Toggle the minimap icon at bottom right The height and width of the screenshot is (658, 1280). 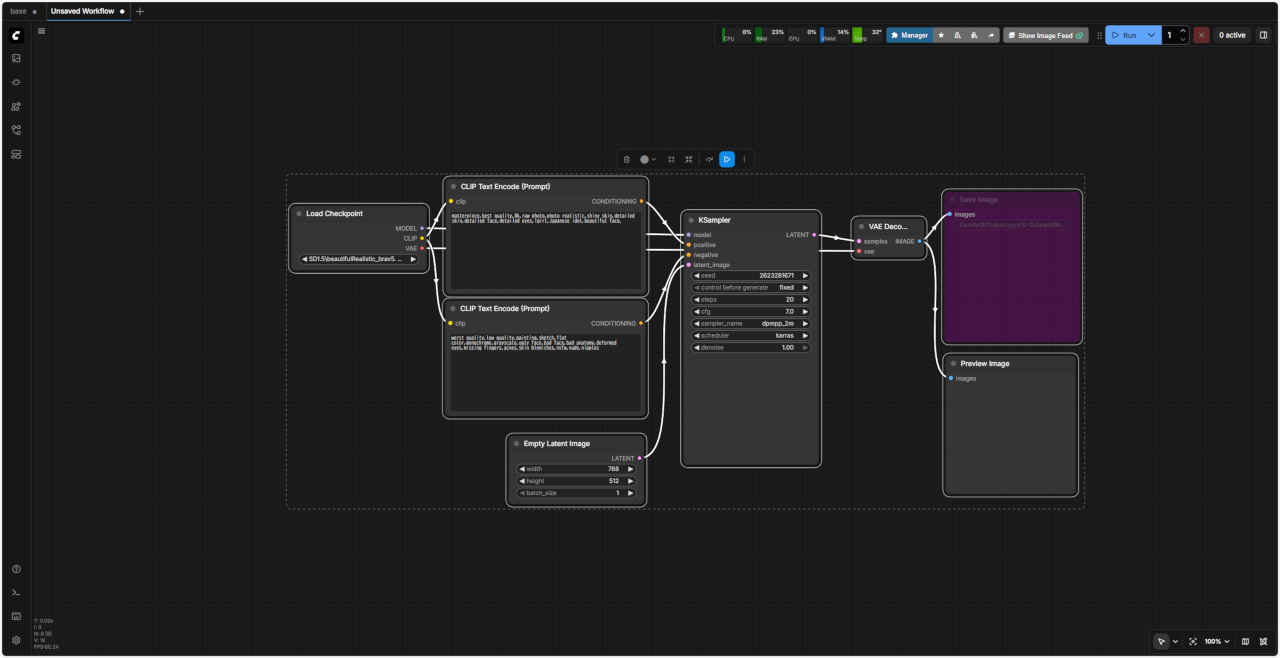pos(1245,641)
